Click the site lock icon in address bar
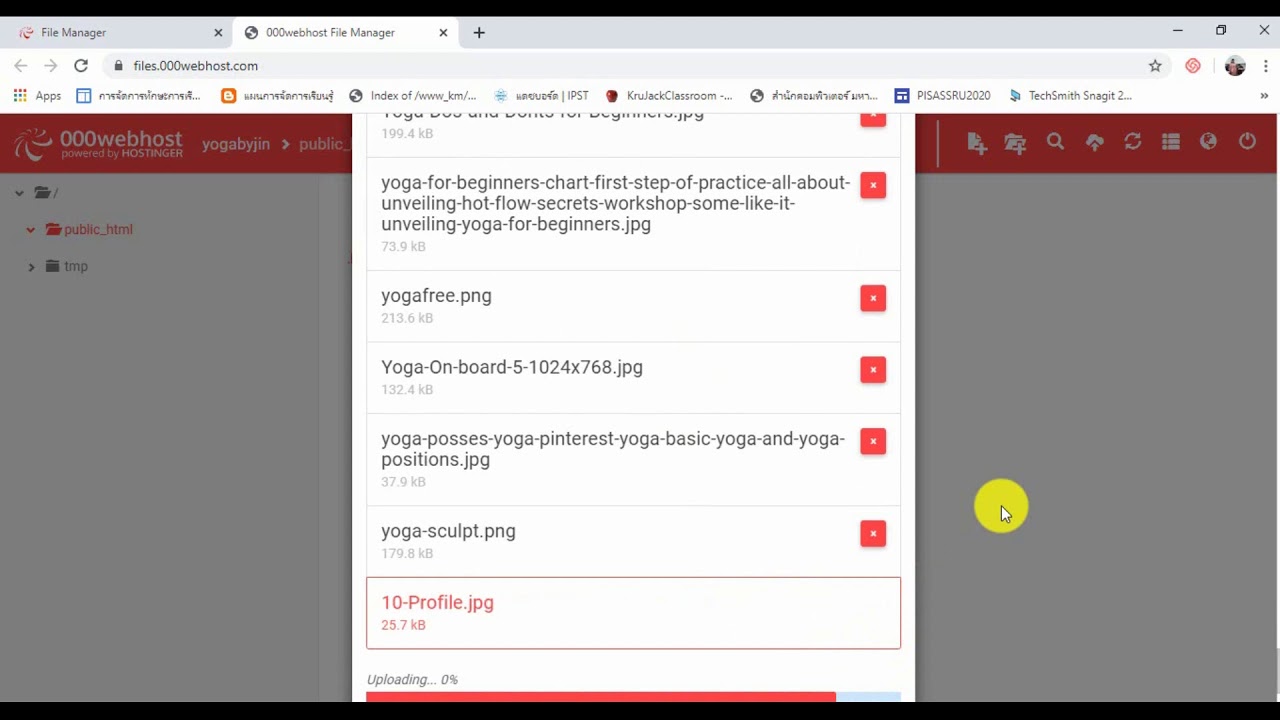This screenshot has height=720, width=1280. 119,66
